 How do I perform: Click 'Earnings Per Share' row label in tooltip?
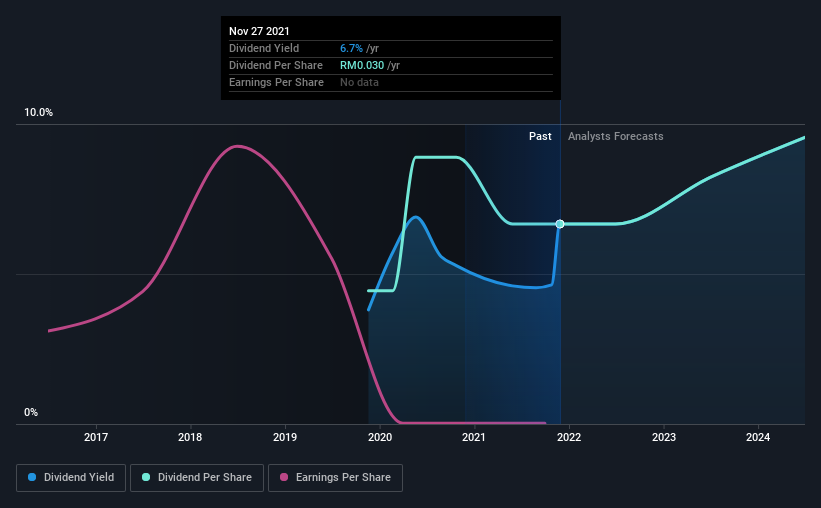point(276,82)
